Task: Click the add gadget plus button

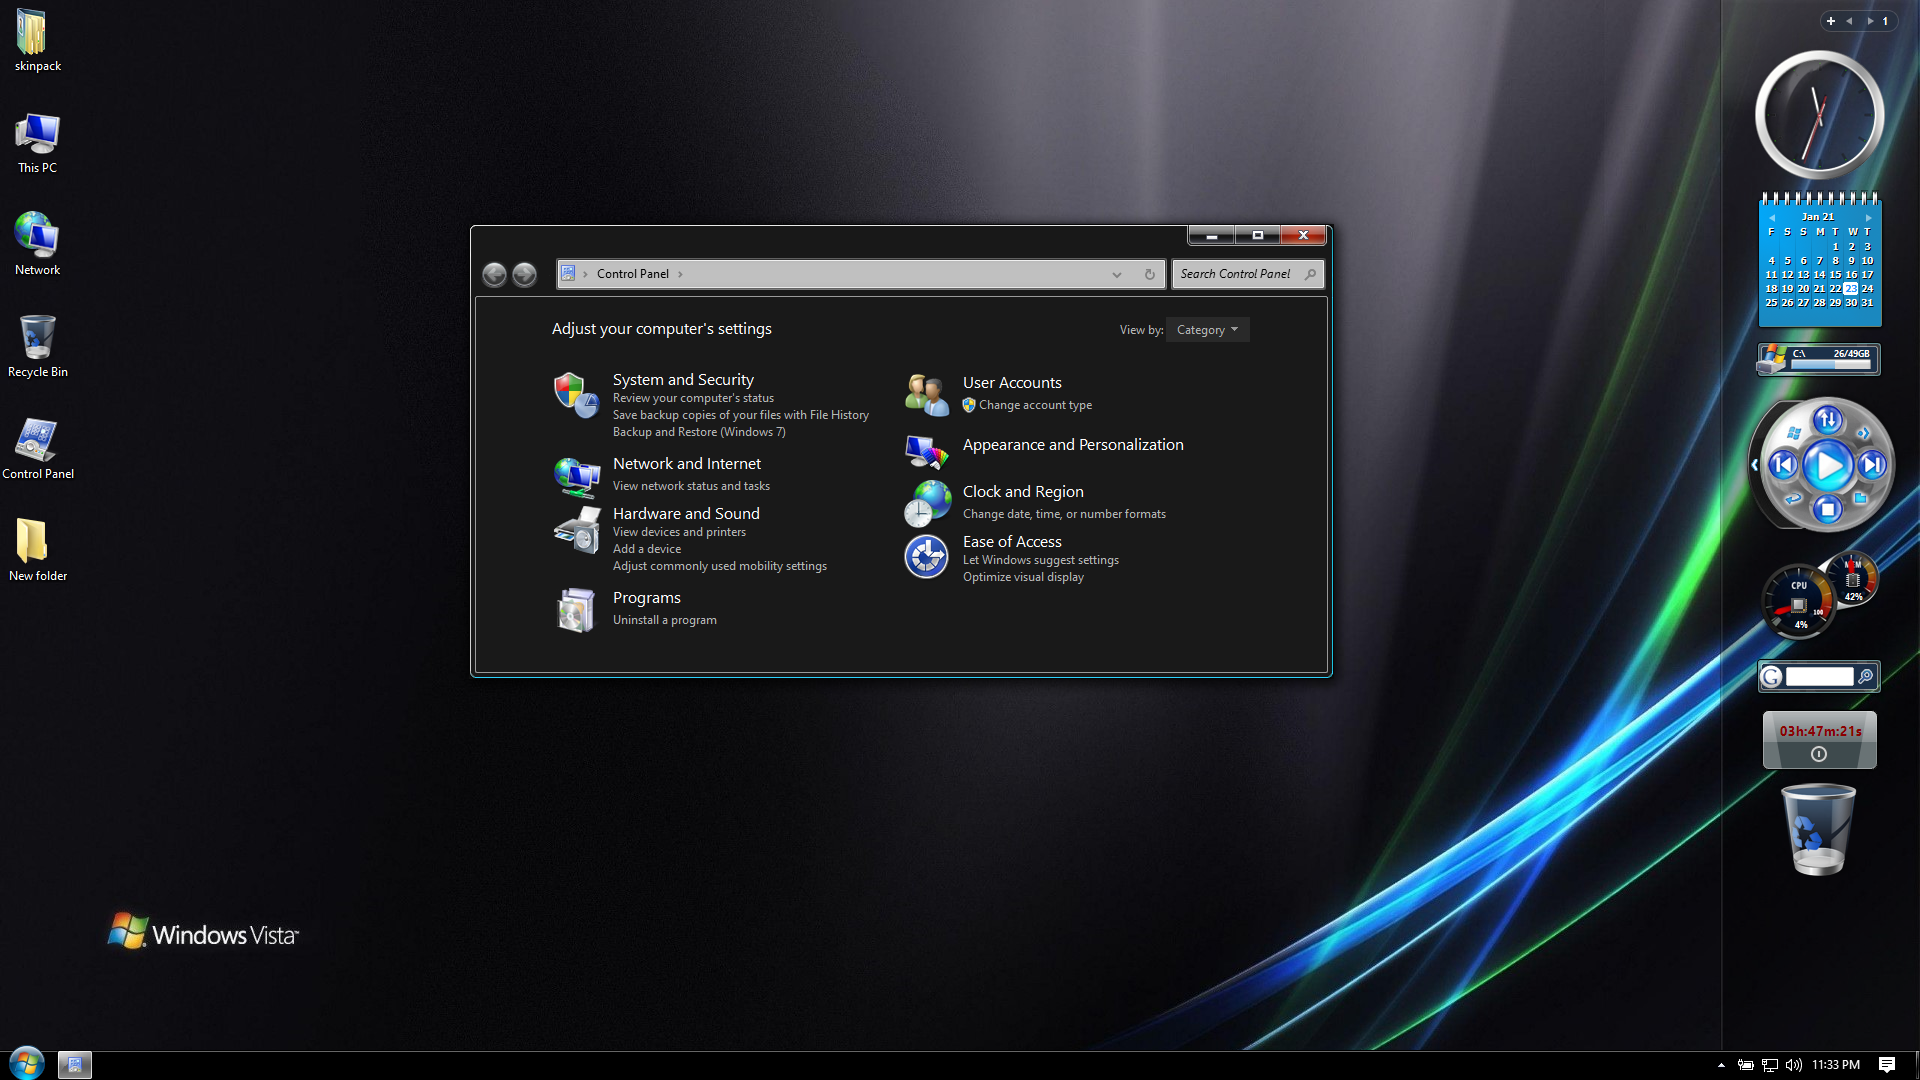Action: 1831,21
